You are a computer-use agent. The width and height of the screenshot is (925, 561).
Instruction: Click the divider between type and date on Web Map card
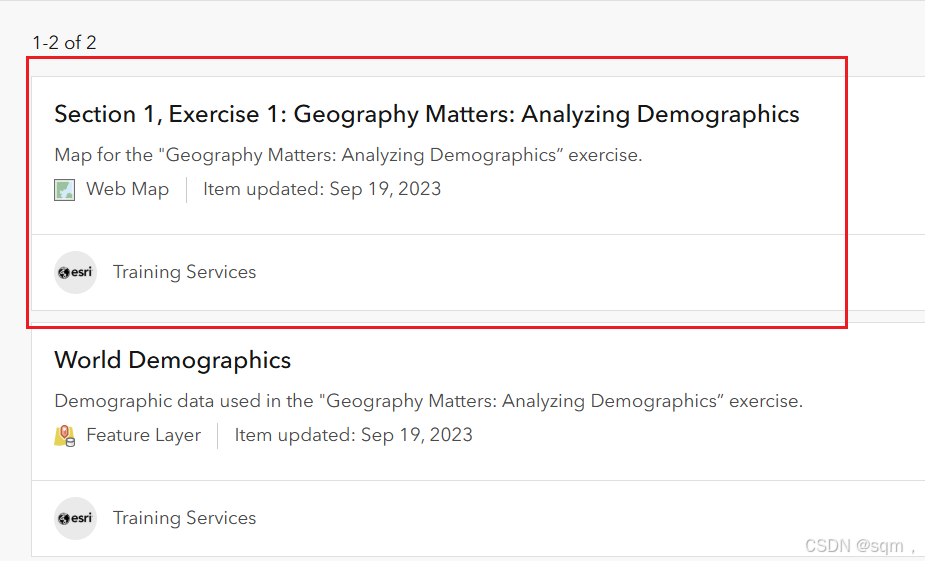(186, 189)
